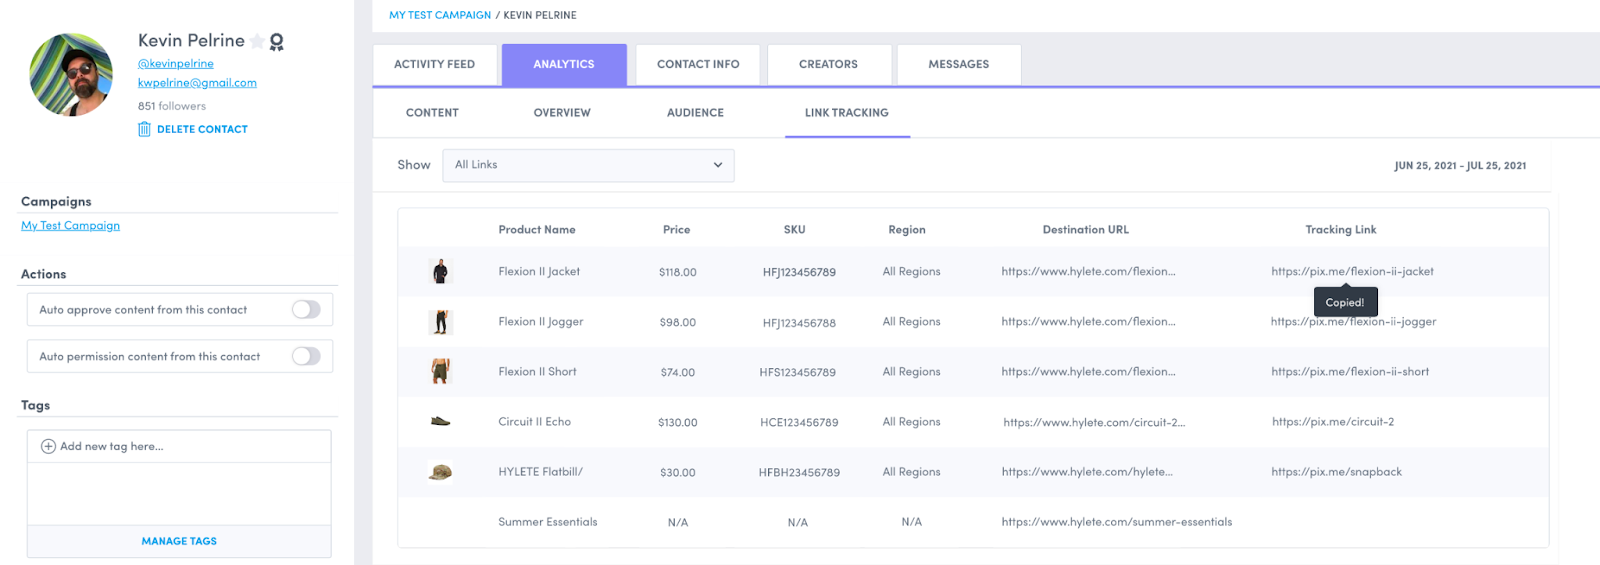Image resolution: width=1600 pixels, height=565 pixels.
Task: Click the Flexion II Short product image
Action: pos(440,372)
